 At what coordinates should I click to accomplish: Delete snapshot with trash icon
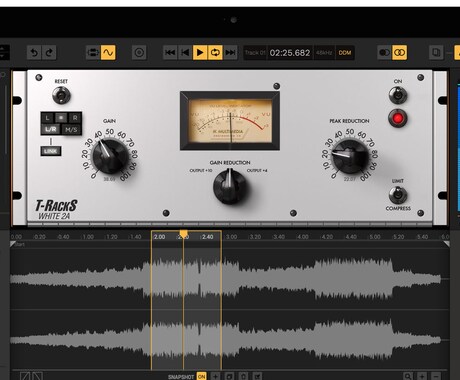click(x=244, y=377)
